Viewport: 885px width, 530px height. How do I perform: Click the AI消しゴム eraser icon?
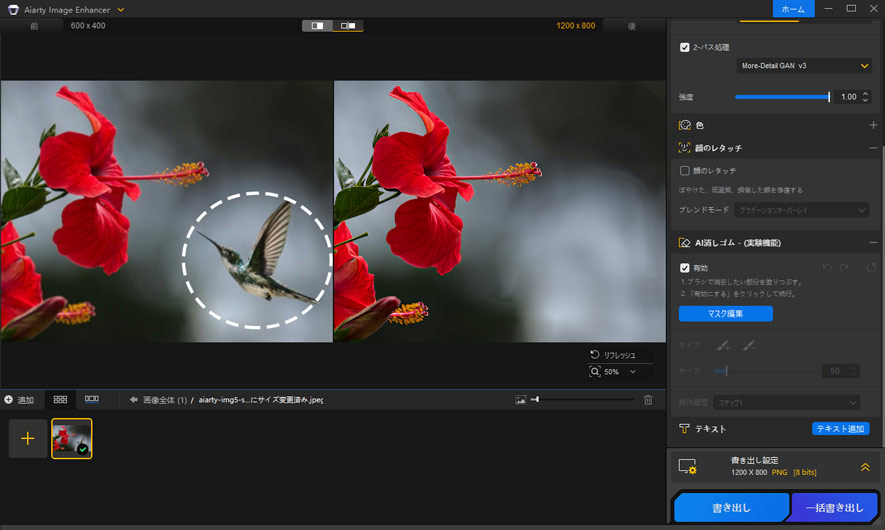click(x=684, y=243)
